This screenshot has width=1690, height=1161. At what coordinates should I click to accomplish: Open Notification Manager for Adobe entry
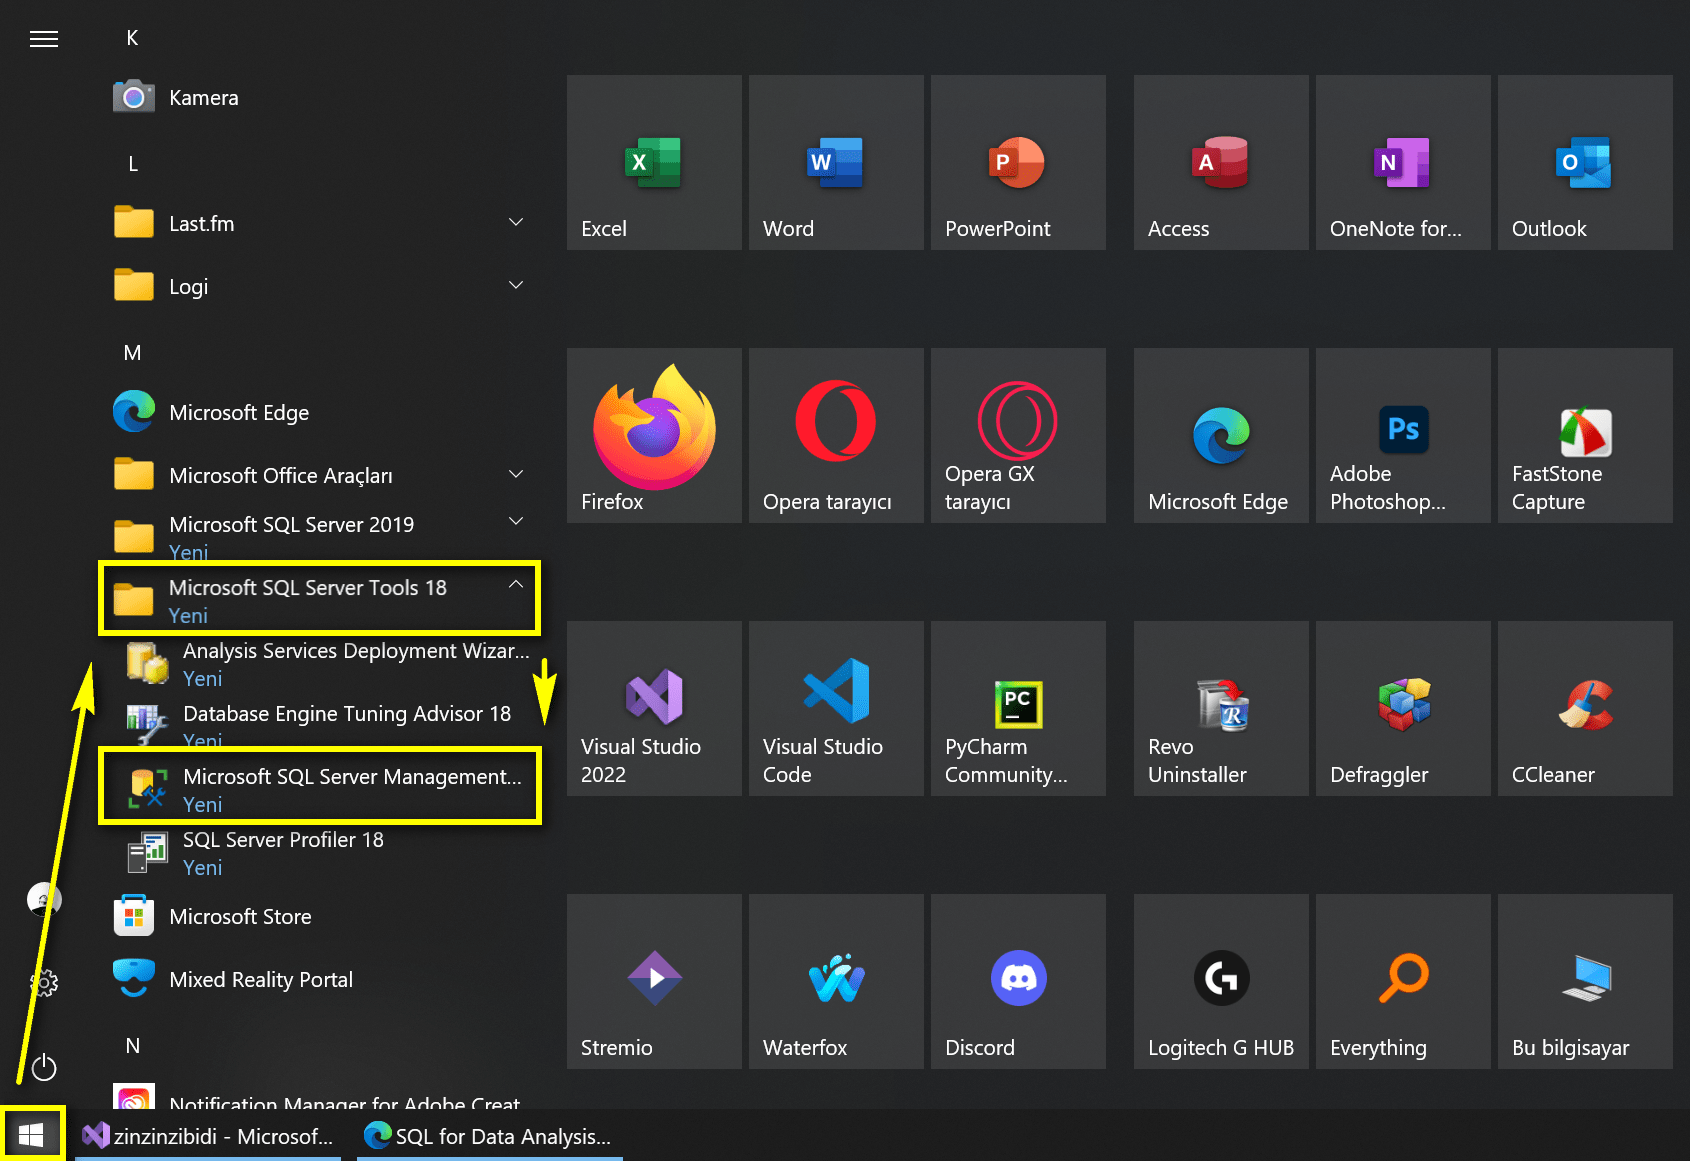[320, 1096]
